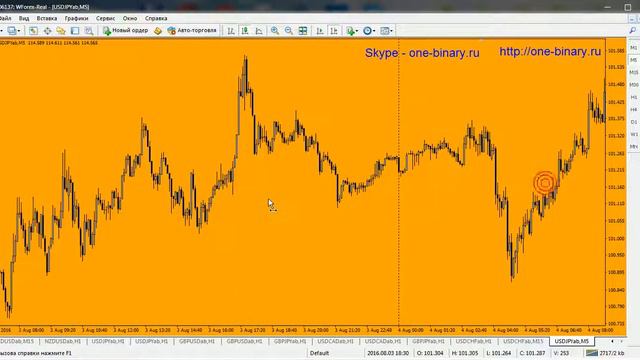
Task: Select the H4 timeframe button
Action: pos(633,109)
